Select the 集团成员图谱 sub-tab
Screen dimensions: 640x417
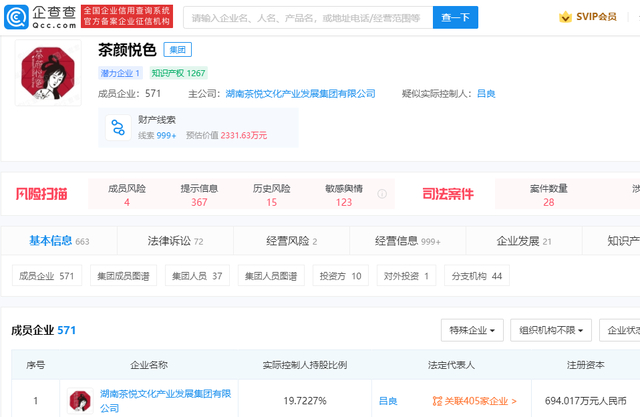click(x=121, y=276)
